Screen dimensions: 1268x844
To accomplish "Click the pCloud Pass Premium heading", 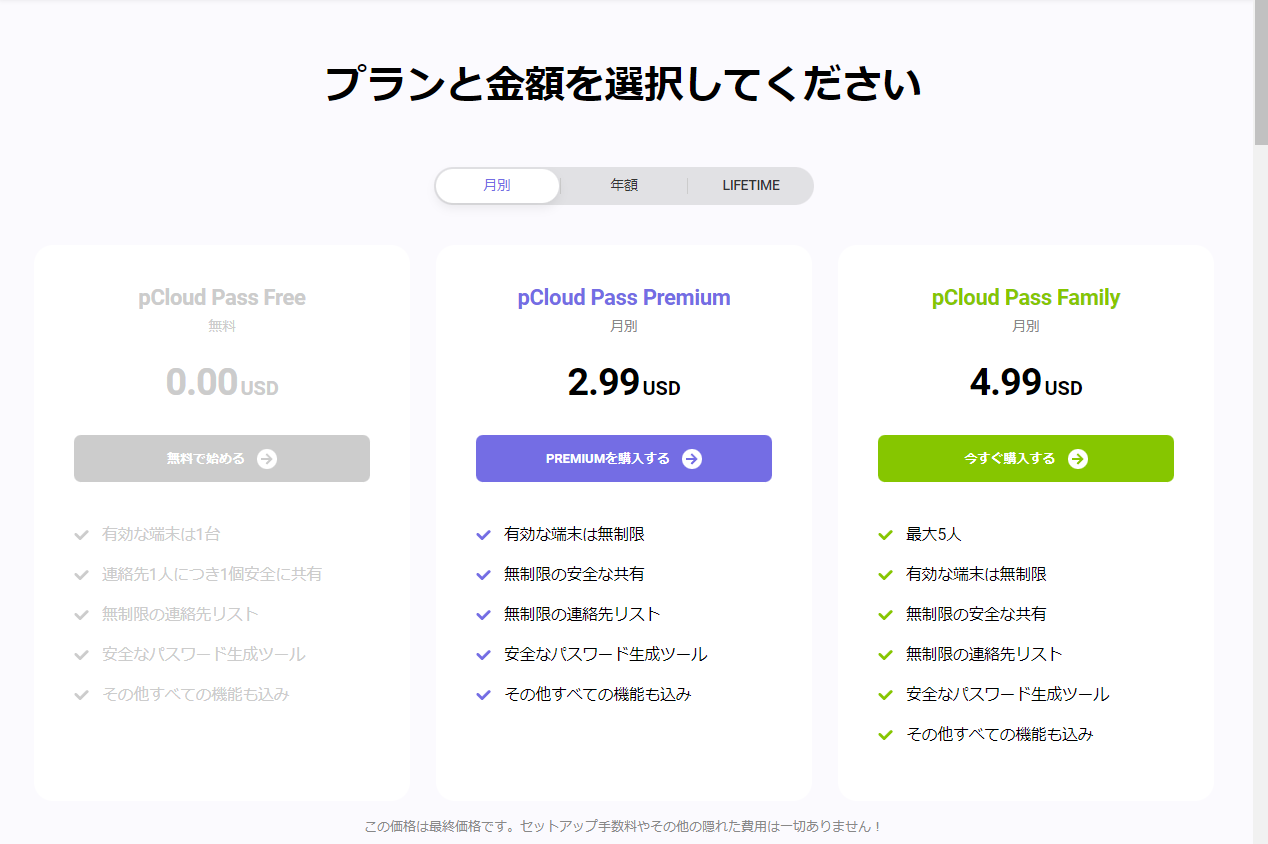I will 624,298.
